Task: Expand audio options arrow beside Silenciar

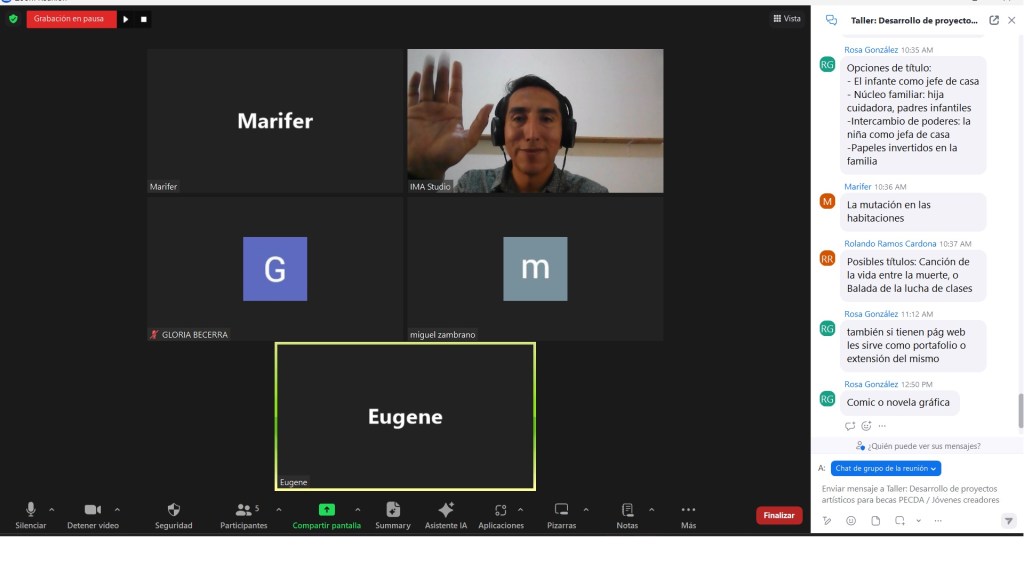Action: pos(52,509)
